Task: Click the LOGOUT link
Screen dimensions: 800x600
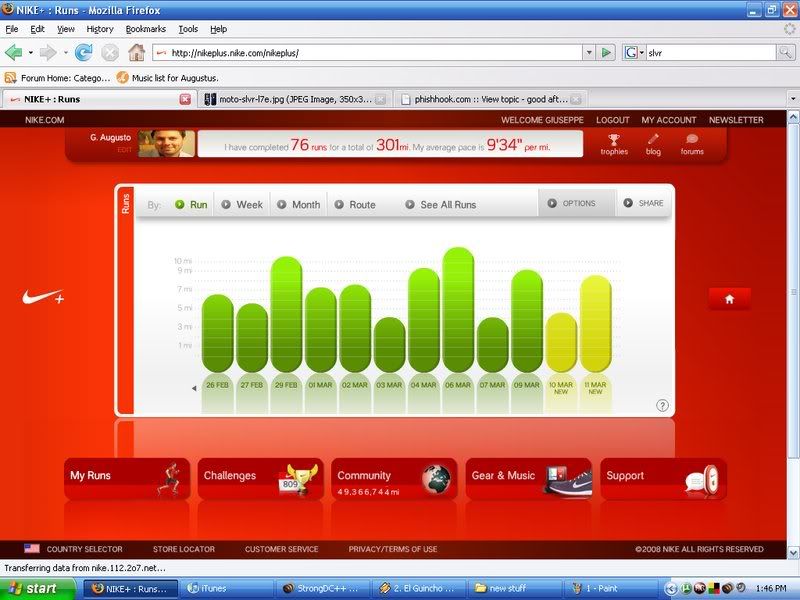Action: 612,120
